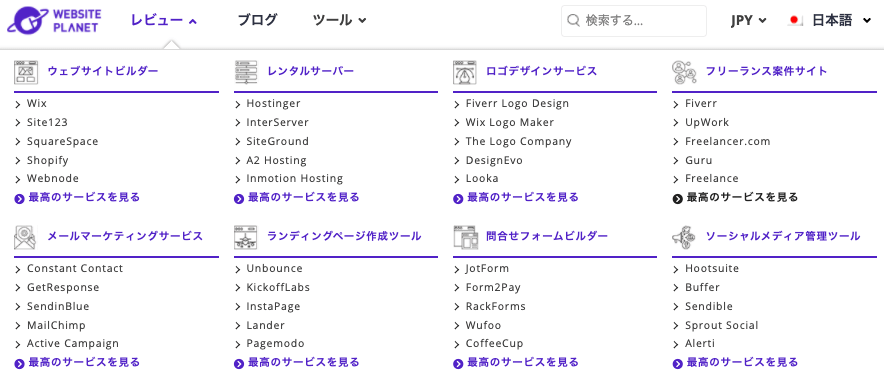
Task: Open the UpWork review link
Action: tap(707, 122)
